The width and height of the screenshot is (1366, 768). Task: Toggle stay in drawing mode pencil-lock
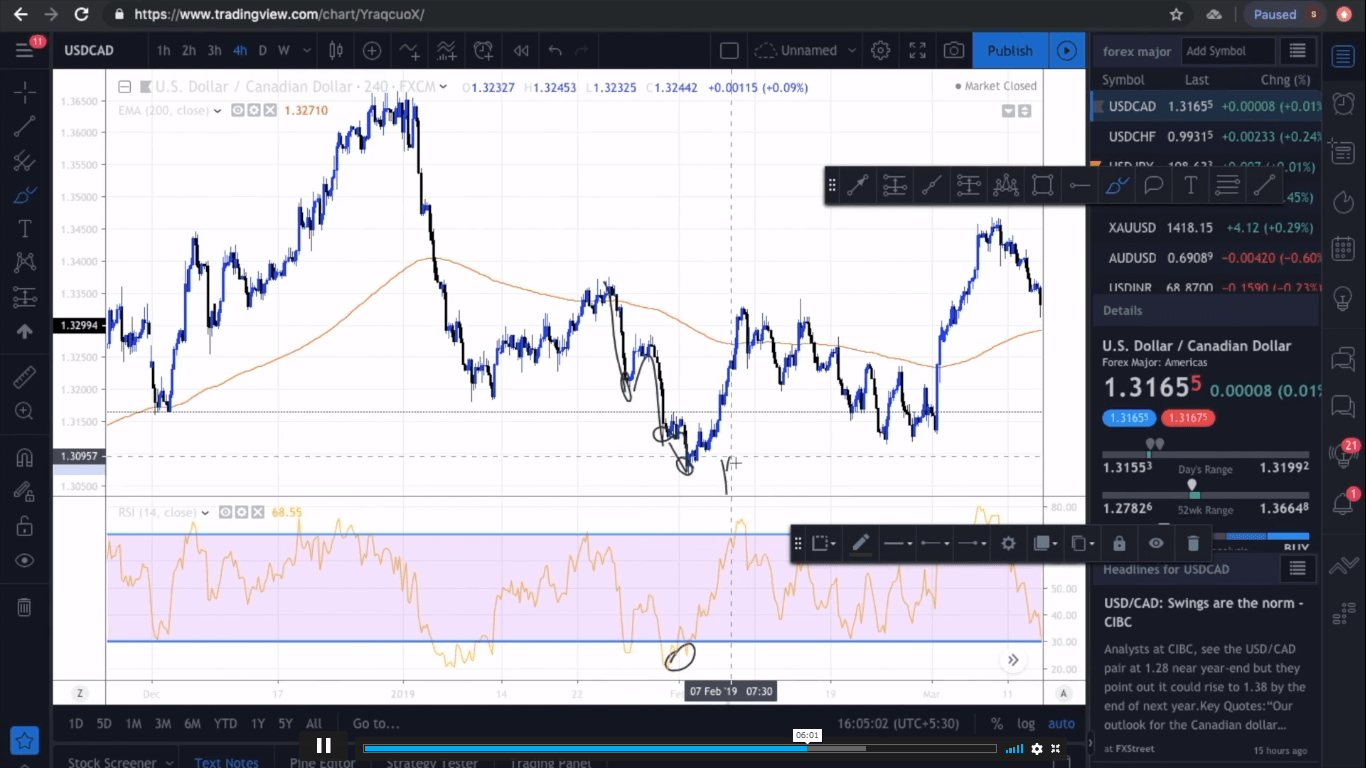point(25,491)
